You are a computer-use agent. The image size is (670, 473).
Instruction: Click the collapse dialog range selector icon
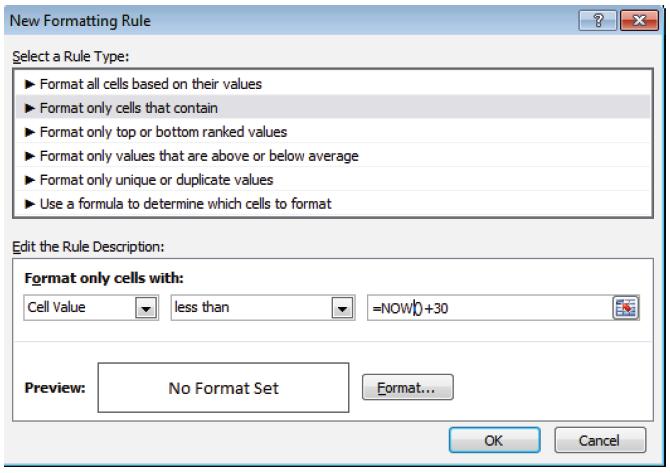pos(626,308)
